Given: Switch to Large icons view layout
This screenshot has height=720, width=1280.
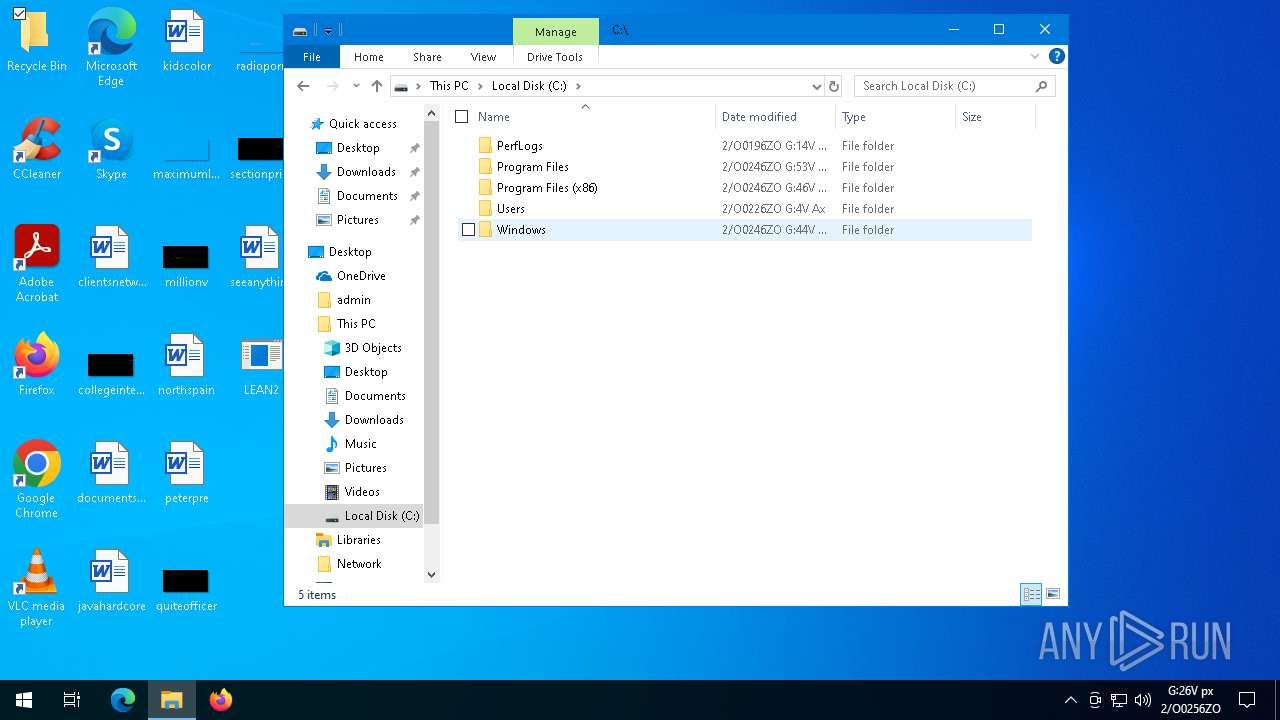Looking at the screenshot, I should click(x=1052, y=594).
